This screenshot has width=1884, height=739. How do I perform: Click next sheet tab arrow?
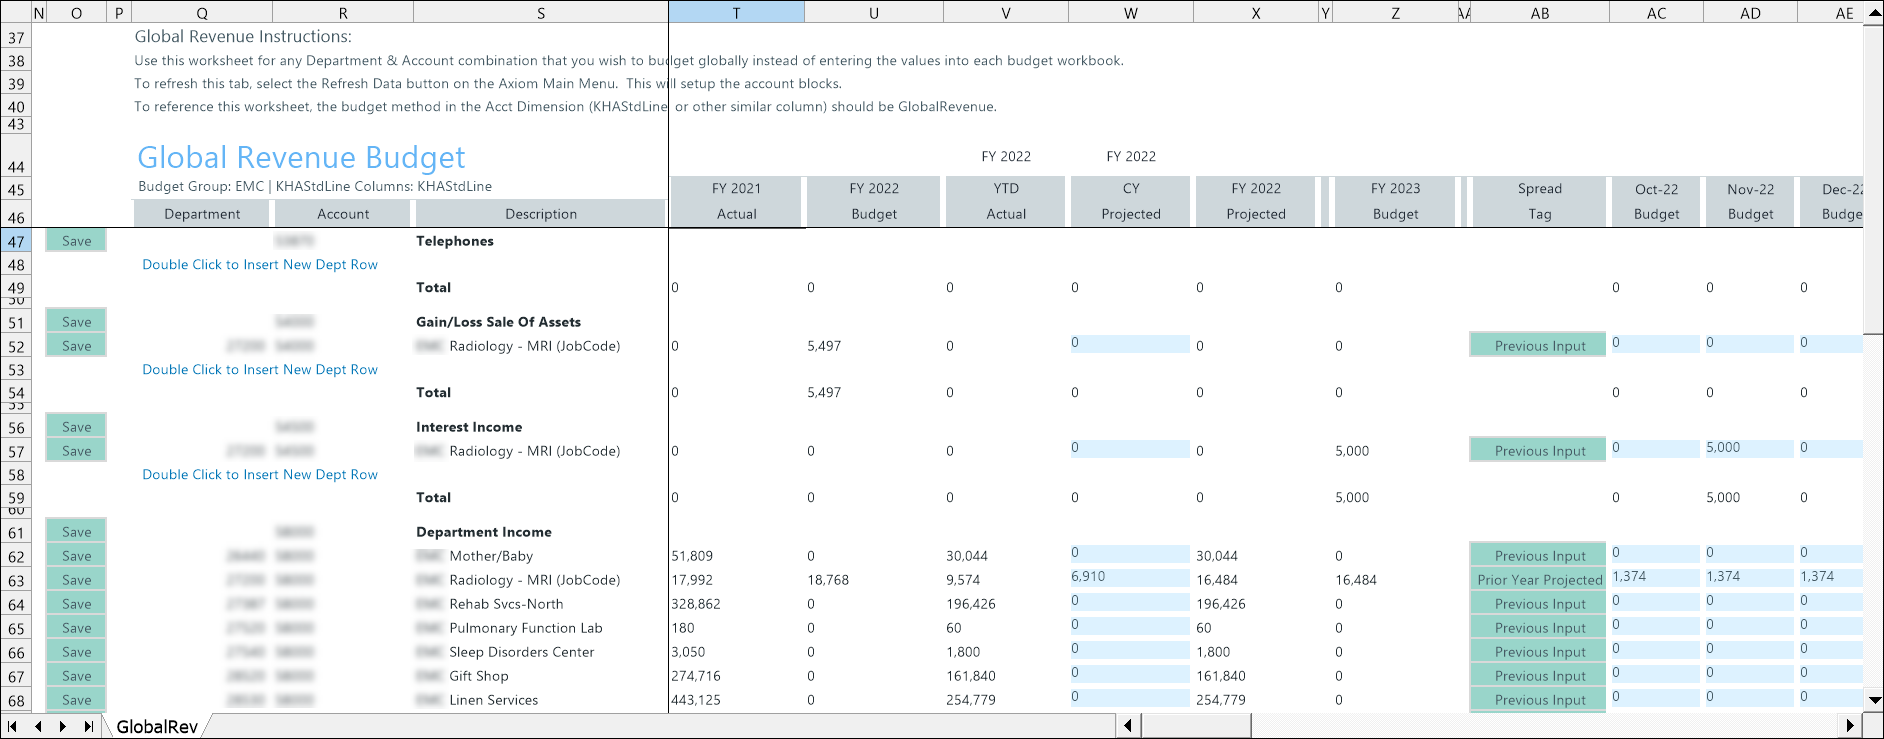click(63, 726)
